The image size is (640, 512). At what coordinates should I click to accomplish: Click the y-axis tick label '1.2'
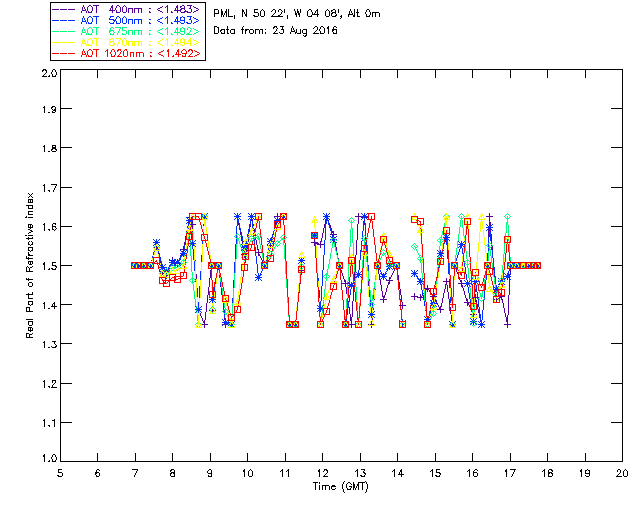pyautogui.click(x=49, y=383)
